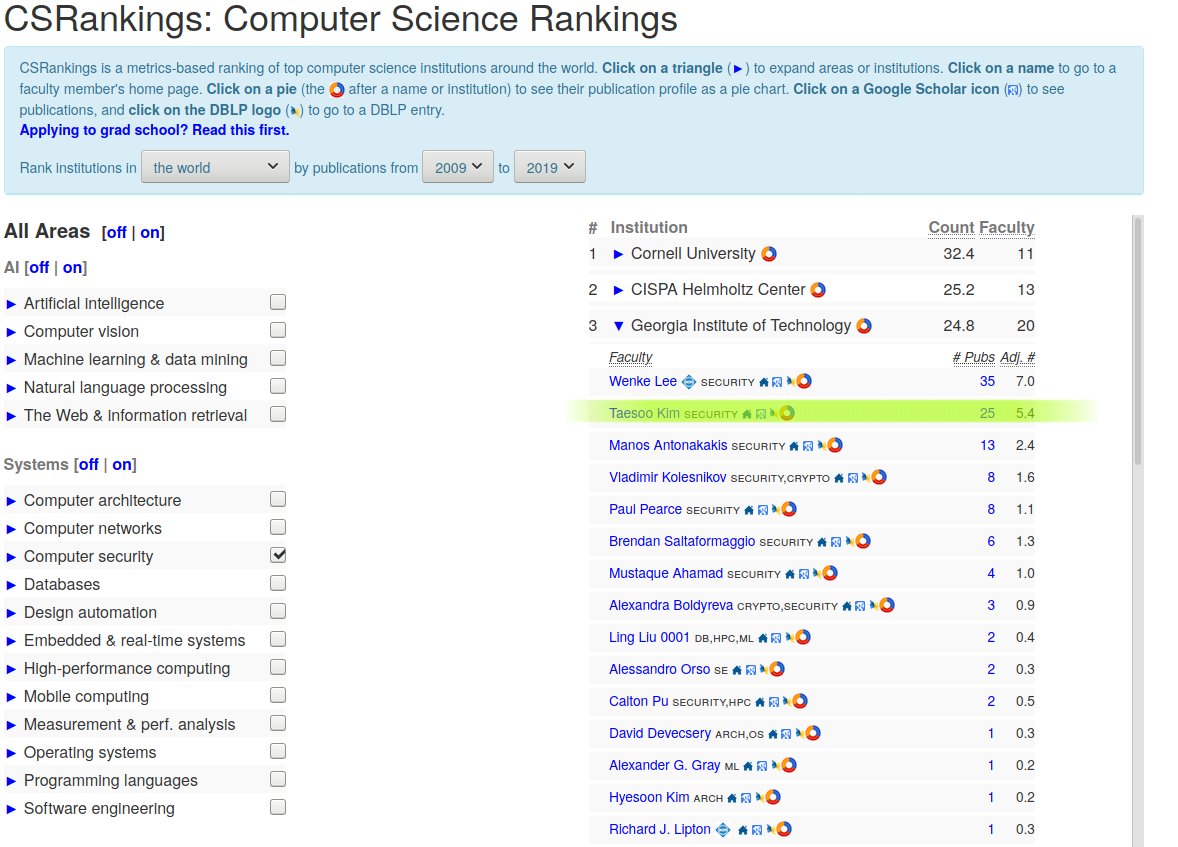Open Hyesoon Kim's home page icon
Screen dimensions: 1178x847
pyautogui.click(x=732, y=798)
